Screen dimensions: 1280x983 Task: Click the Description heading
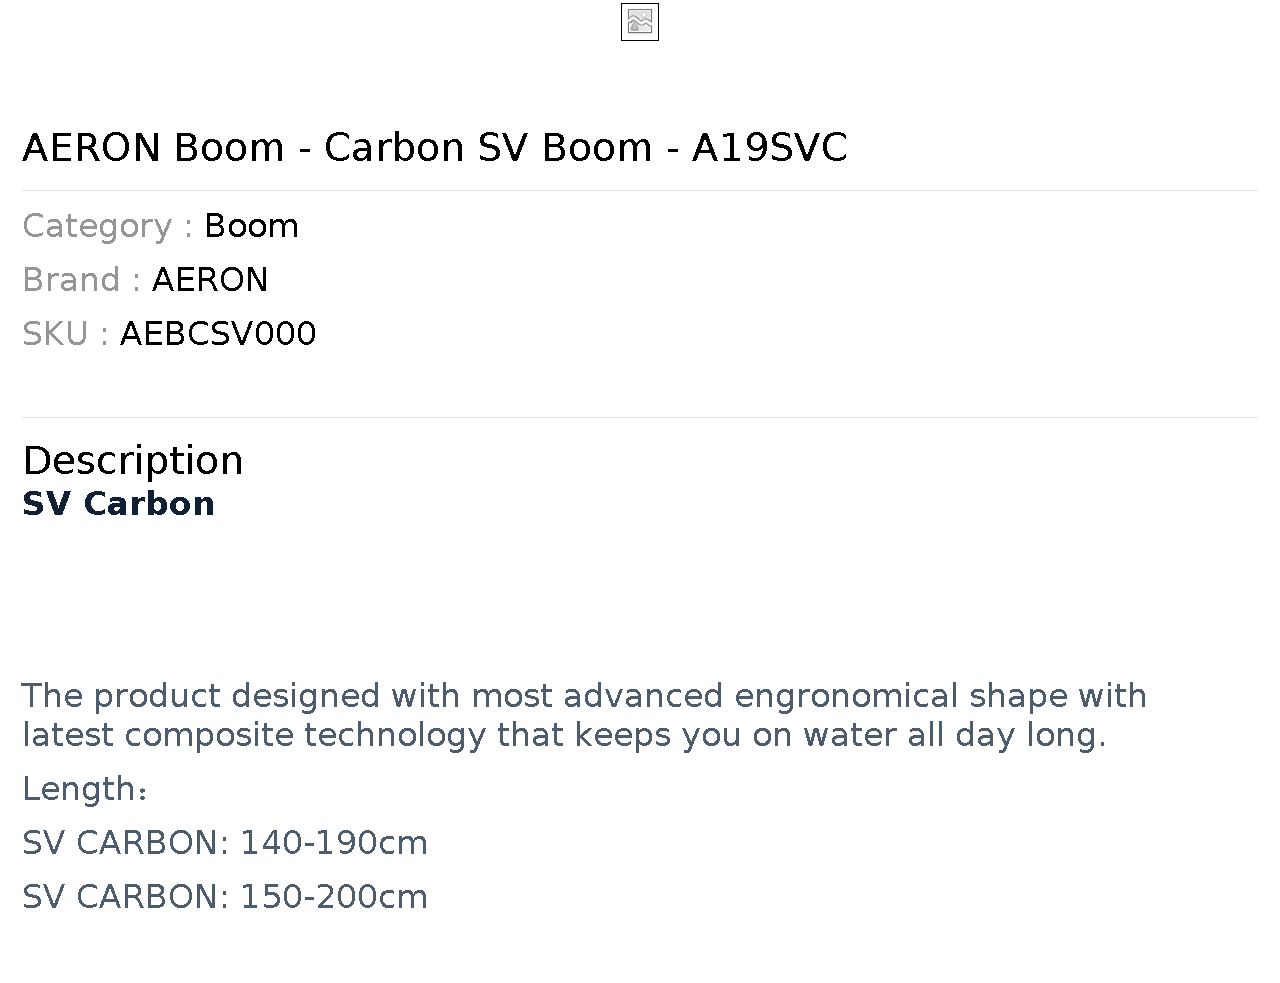pos(133,460)
